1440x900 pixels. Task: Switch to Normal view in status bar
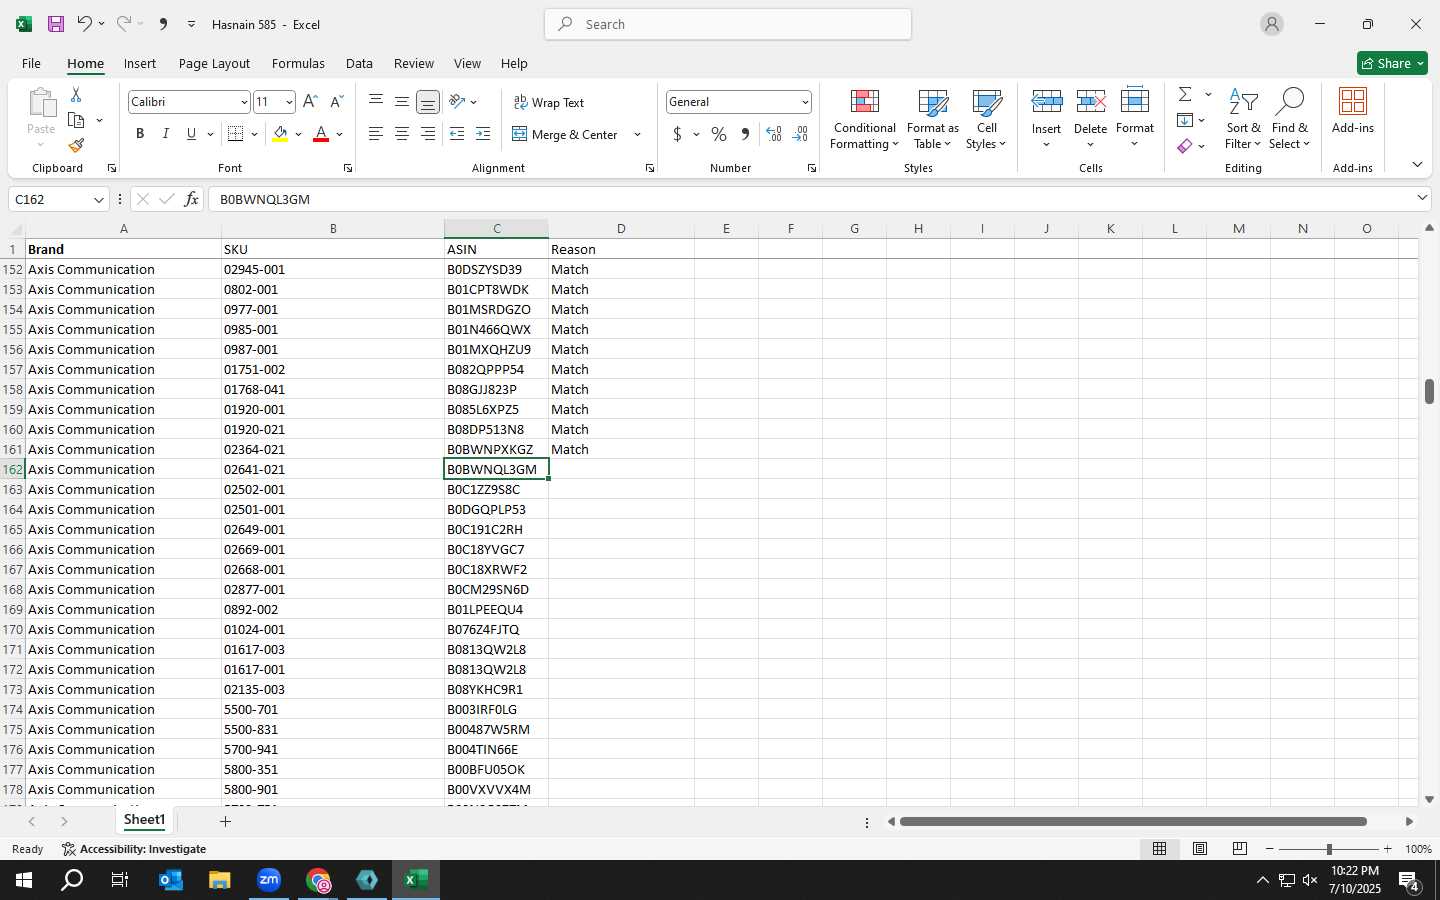click(1159, 849)
